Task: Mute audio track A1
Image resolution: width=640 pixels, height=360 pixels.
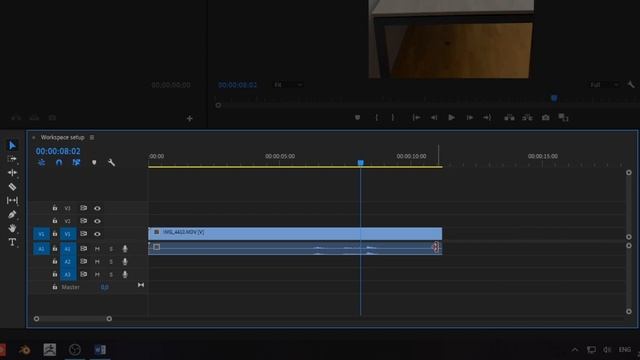Action: [x=97, y=249]
